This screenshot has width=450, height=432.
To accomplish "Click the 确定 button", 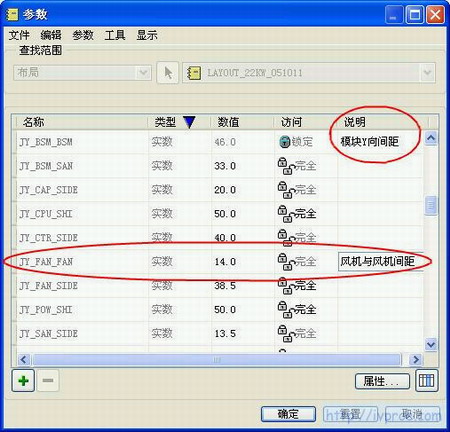I will [288, 414].
